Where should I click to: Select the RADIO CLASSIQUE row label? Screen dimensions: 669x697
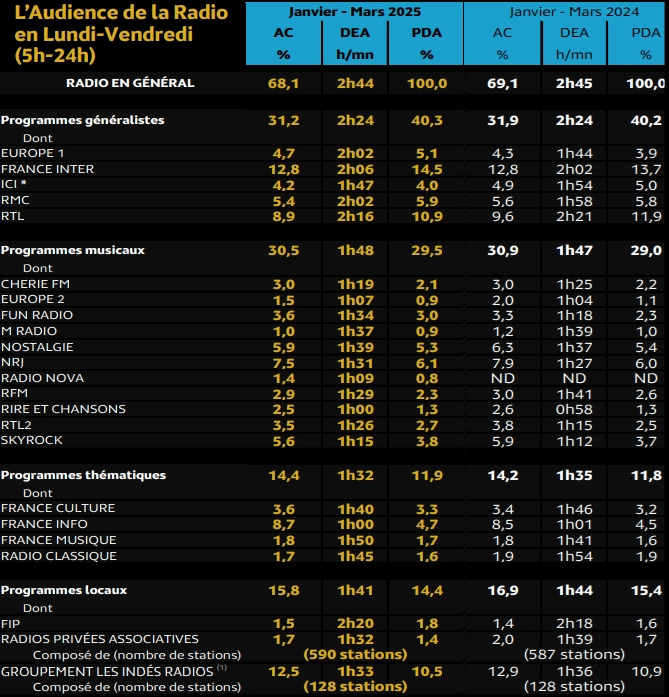tap(58, 556)
